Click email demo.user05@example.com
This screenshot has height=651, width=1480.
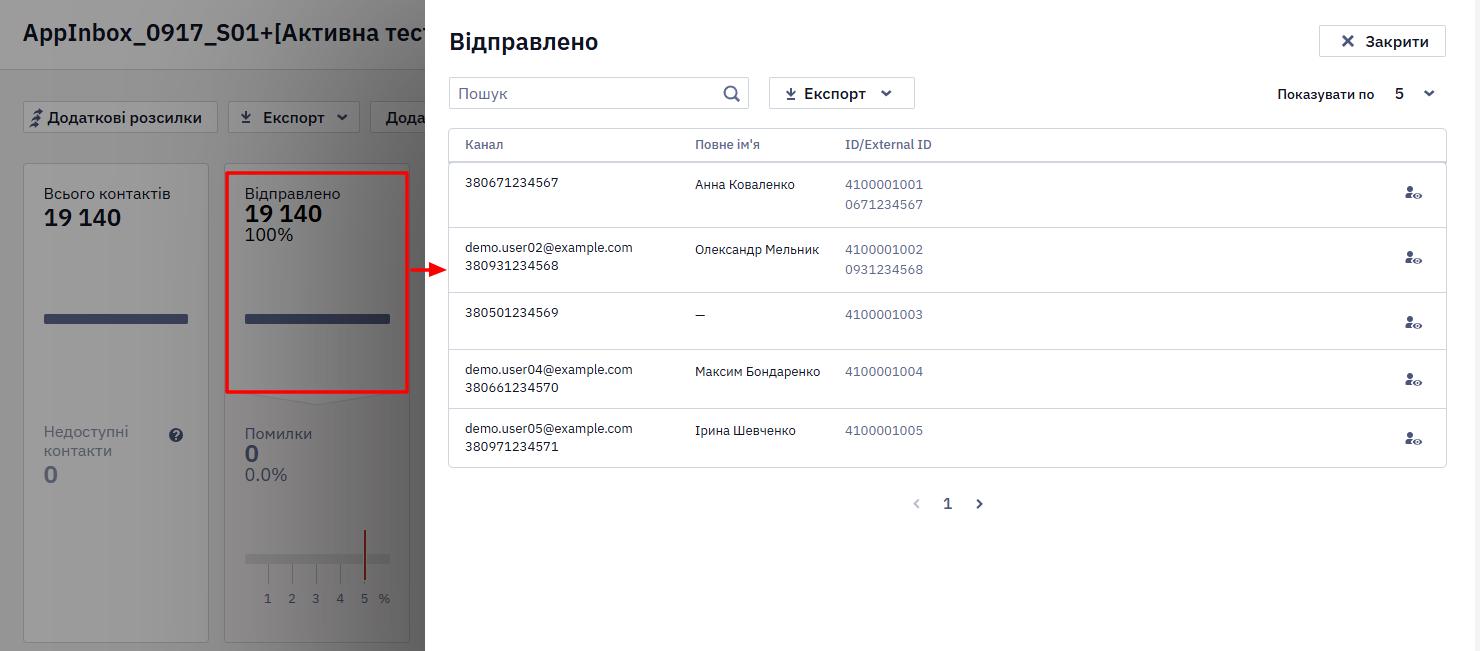549,429
